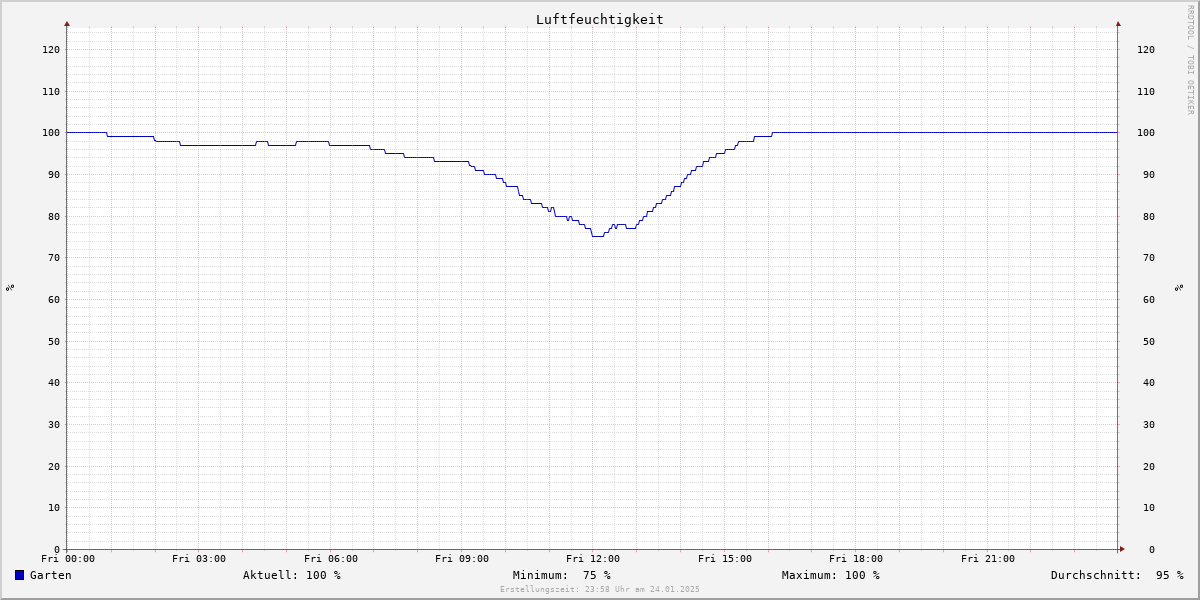1200x600 pixels.
Task: Click the Luftfeuchtigkeit chart title
Action: pyautogui.click(x=599, y=19)
